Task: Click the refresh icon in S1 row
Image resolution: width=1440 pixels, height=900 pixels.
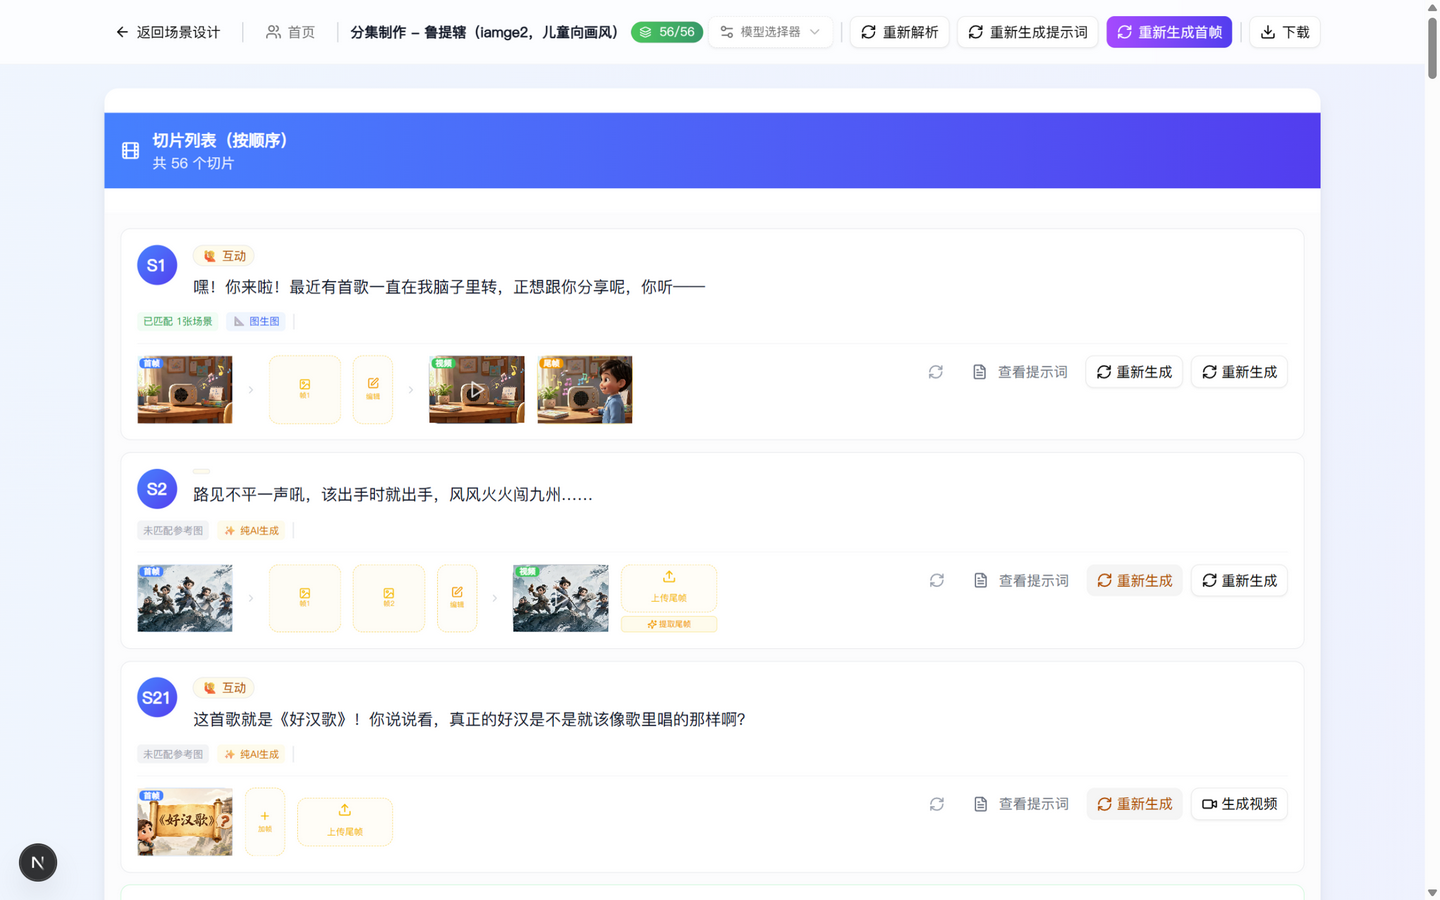Action: (936, 372)
